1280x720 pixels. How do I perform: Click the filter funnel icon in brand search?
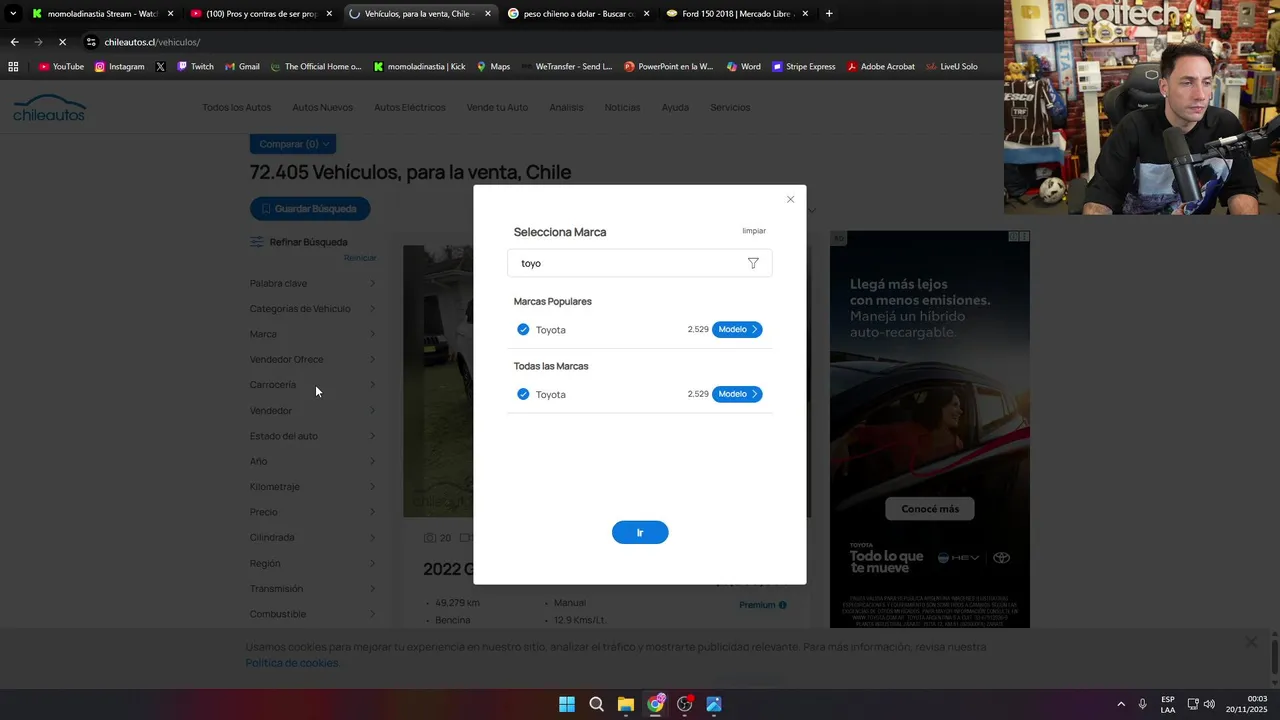(x=753, y=263)
